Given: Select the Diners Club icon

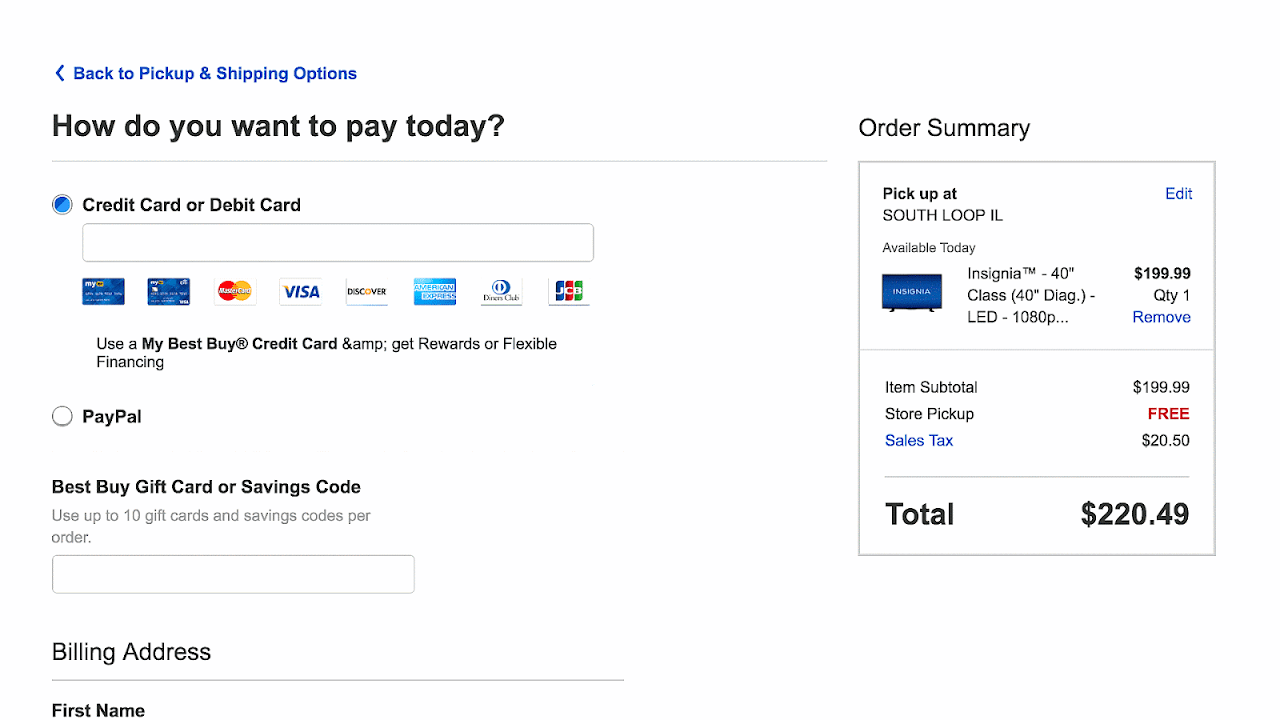Looking at the screenshot, I should (x=501, y=291).
